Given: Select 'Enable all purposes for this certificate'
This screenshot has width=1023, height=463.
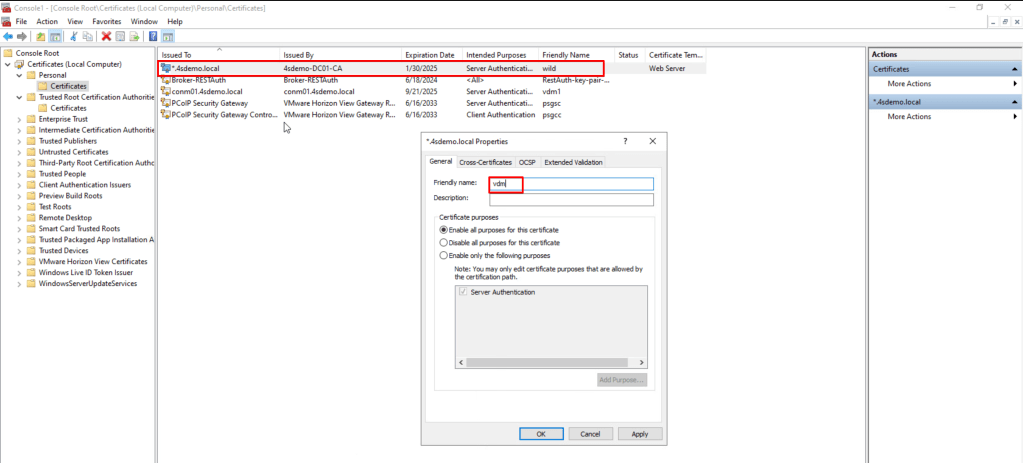Looking at the screenshot, I should click(445, 230).
